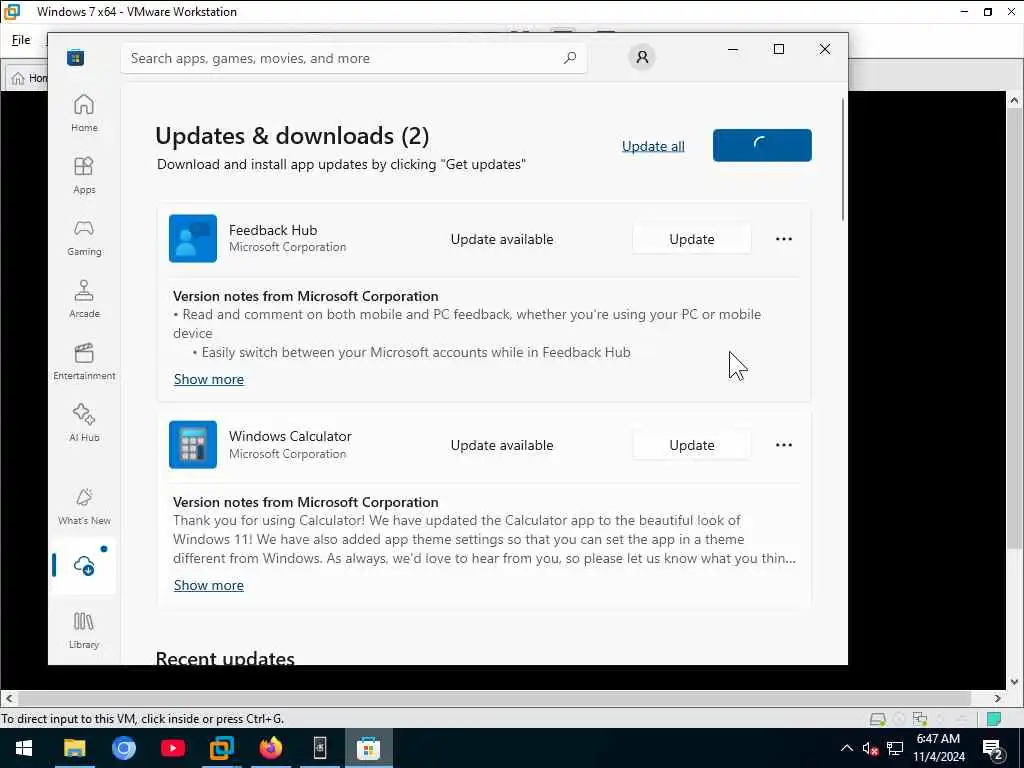Go to the Gaming section

[x=84, y=237]
